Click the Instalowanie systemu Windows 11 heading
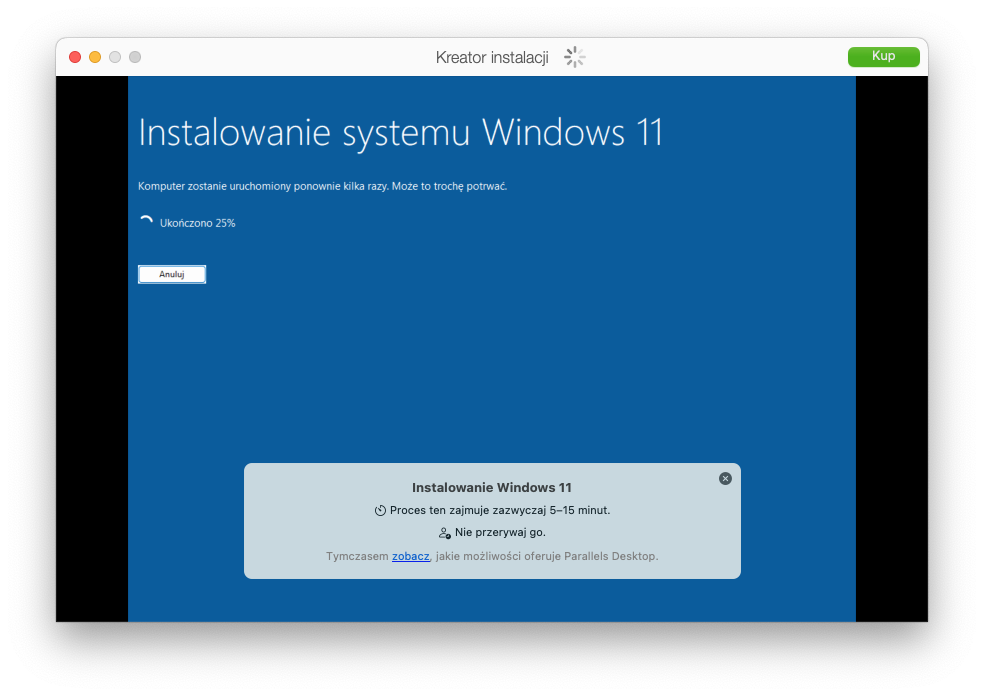 (400, 133)
